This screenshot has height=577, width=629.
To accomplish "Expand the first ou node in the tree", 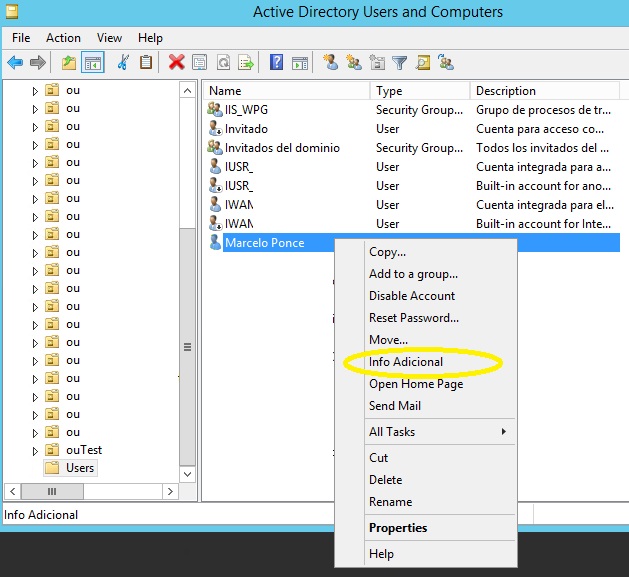I will coord(35,91).
